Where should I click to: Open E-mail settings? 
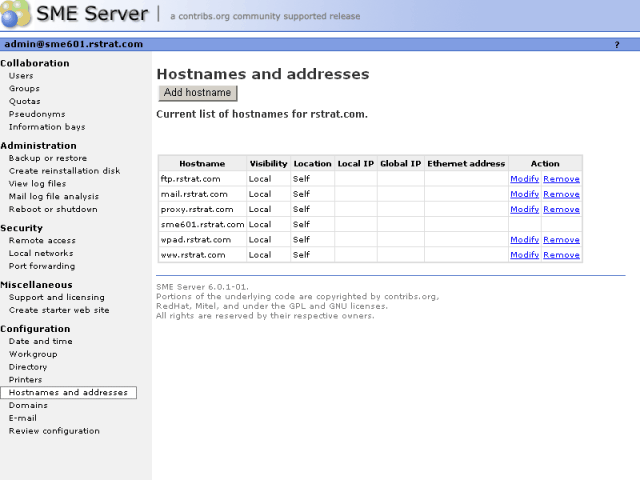coord(22,418)
